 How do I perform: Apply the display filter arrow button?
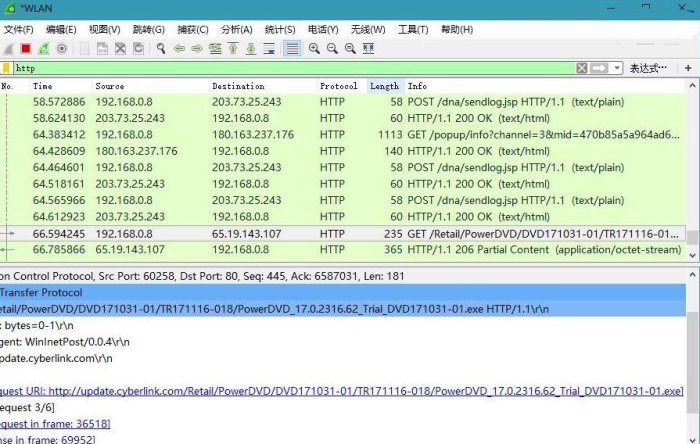tap(599, 68)
